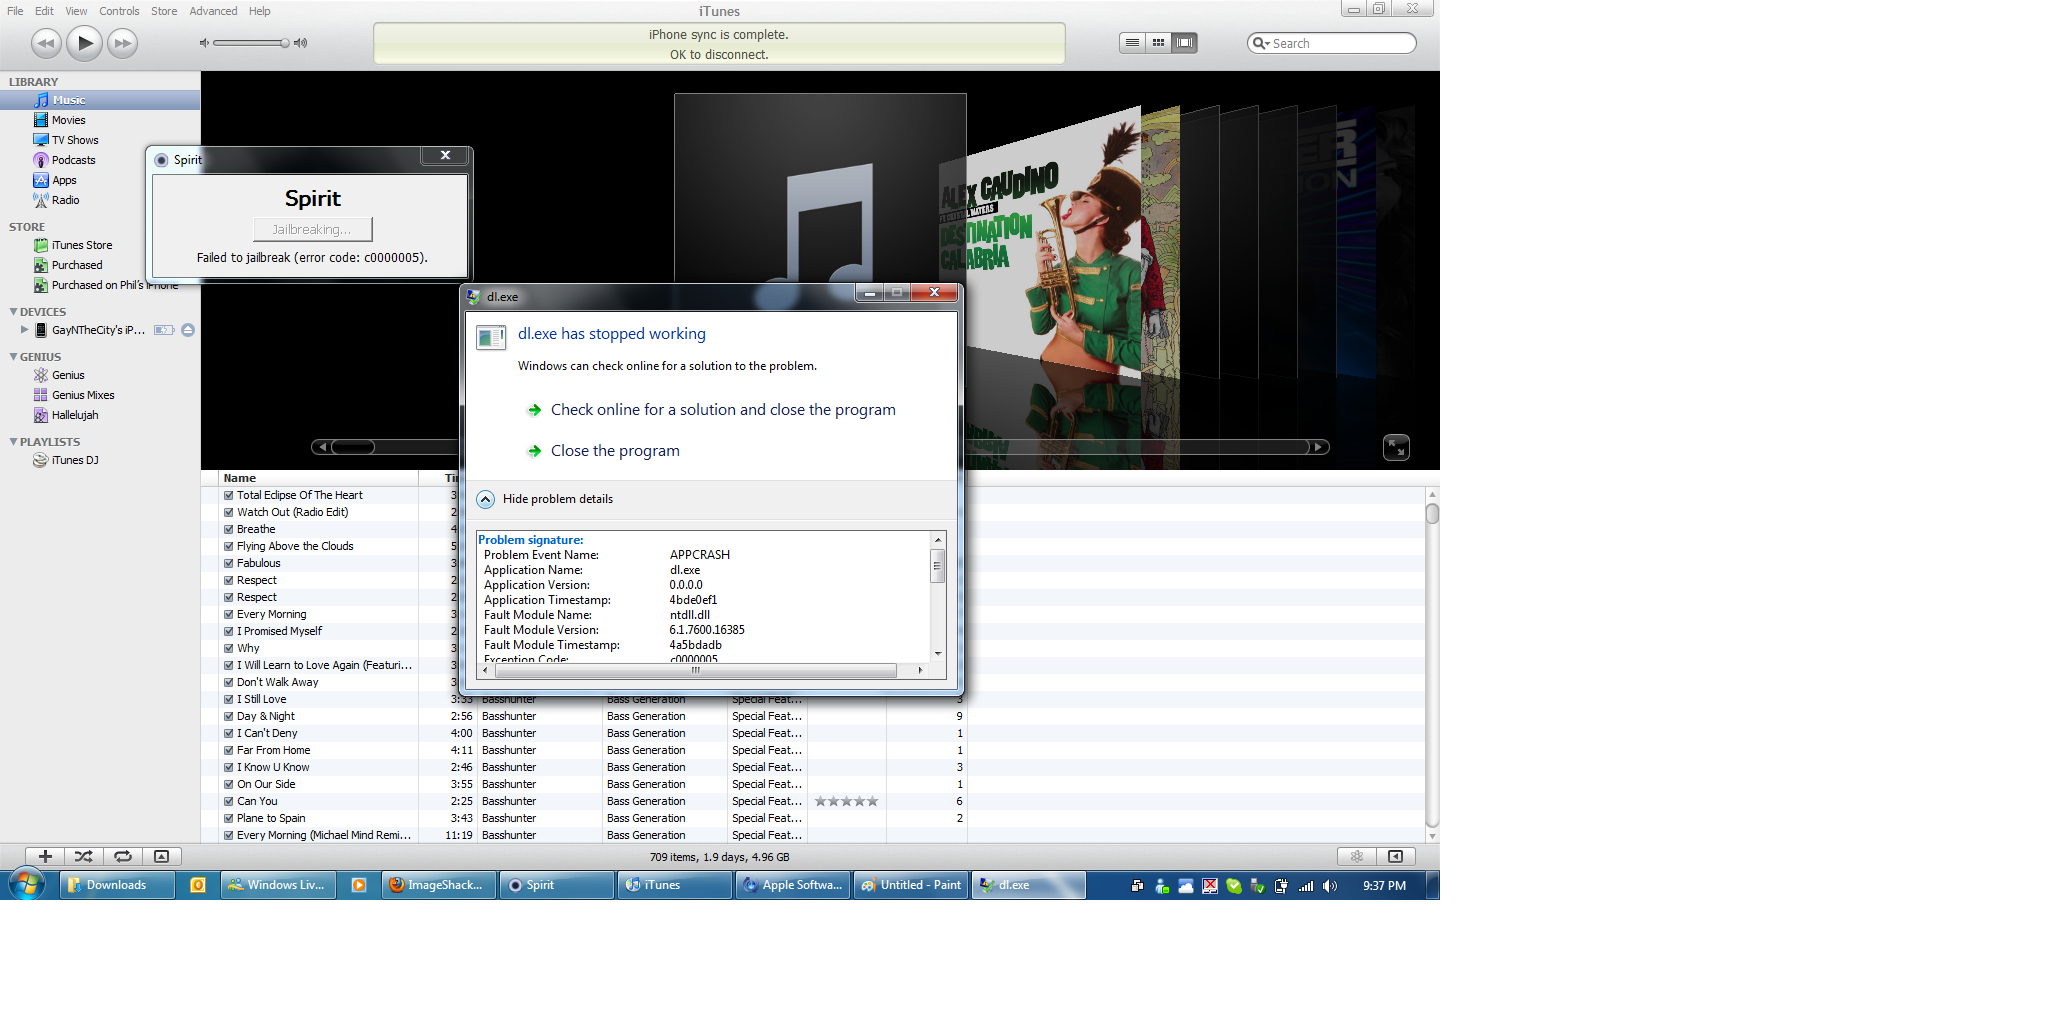The width and height of the screenshot is (2048, 1021).
Task: Uncheck the Fabulous song checkbox
Action: pos(229,563)
